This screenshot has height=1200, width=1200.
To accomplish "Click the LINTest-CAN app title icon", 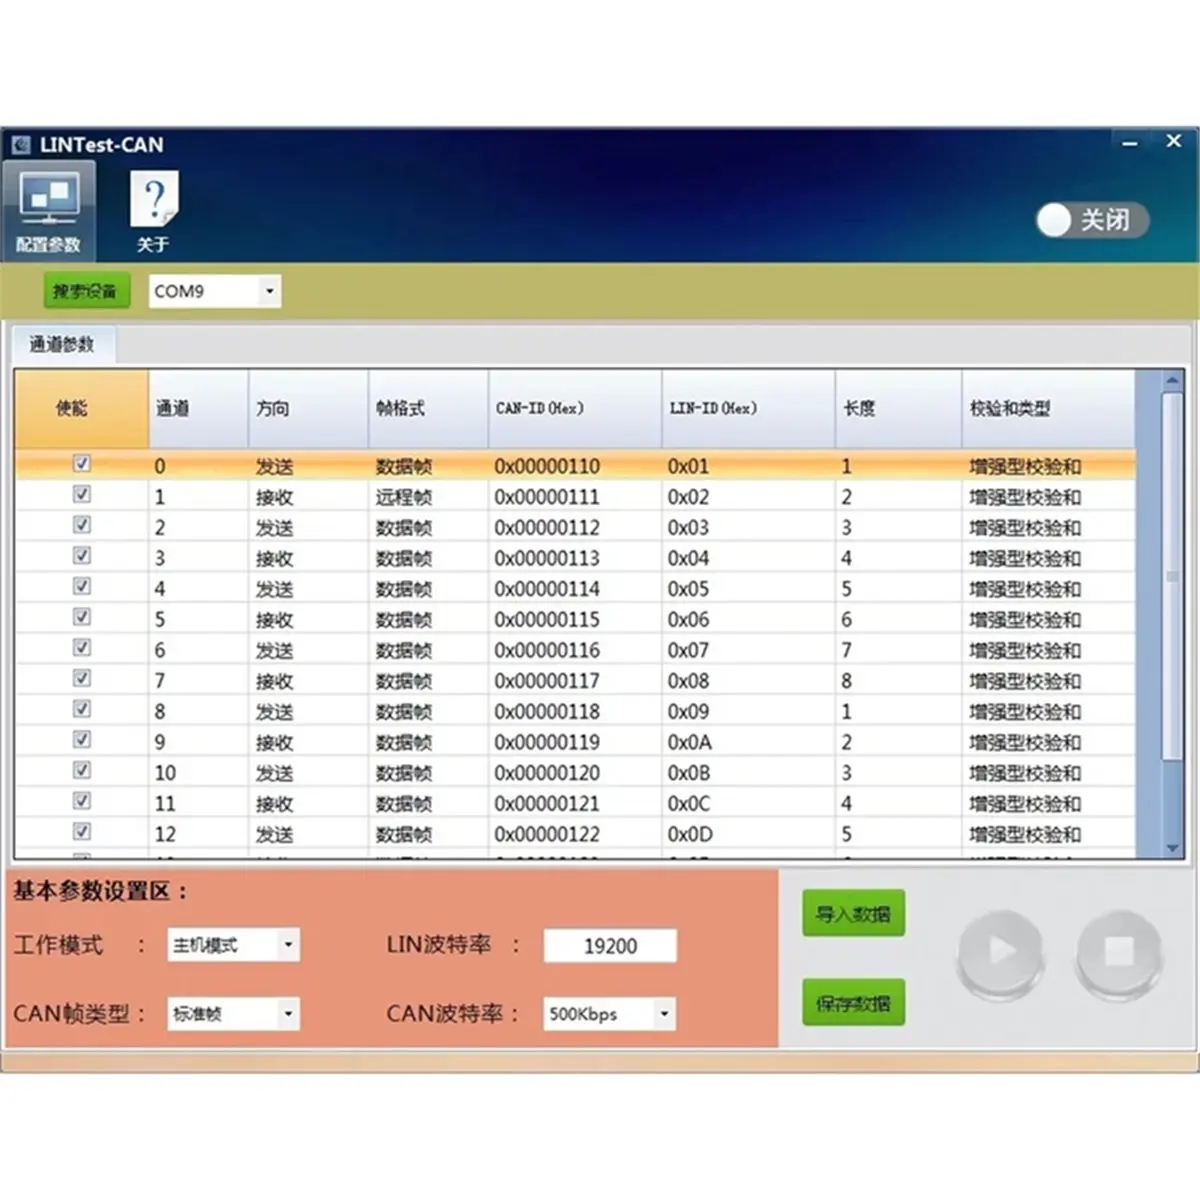I will point(21,145).
